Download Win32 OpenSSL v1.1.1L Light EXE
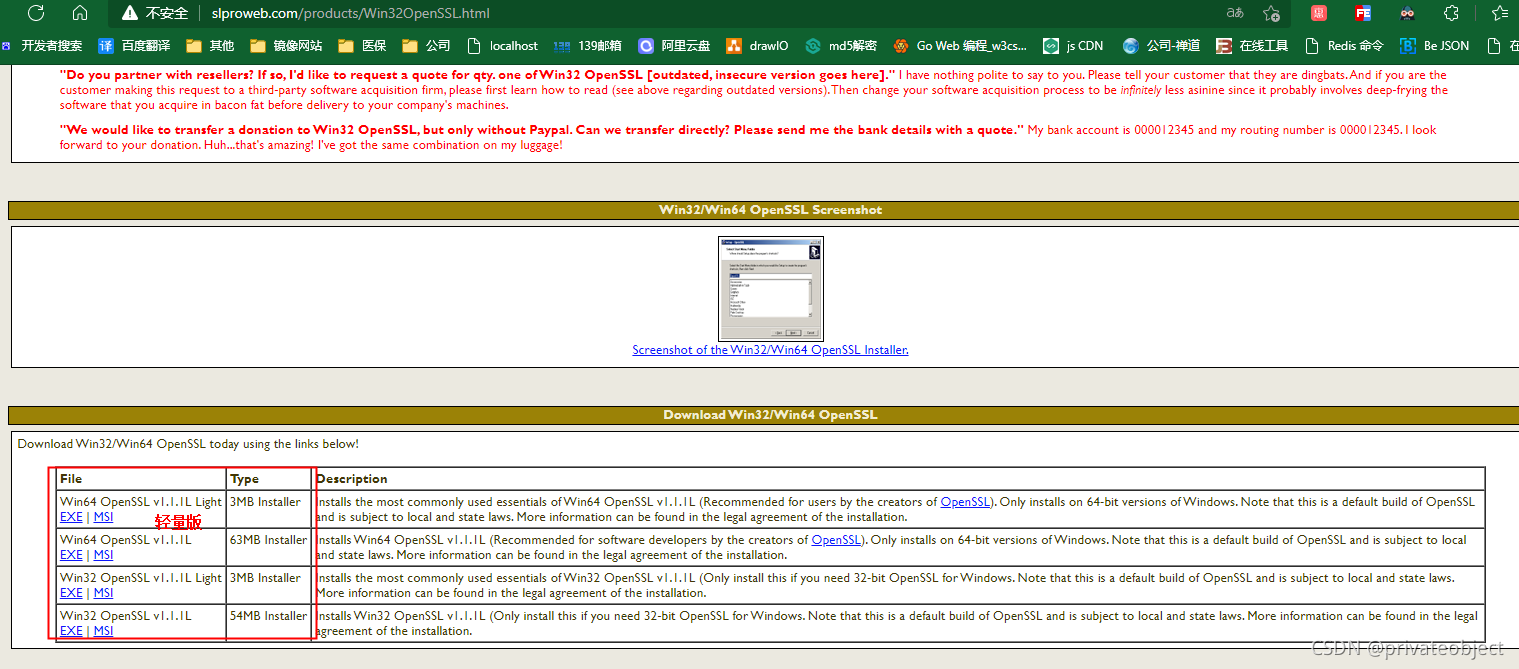 [71, 593]
